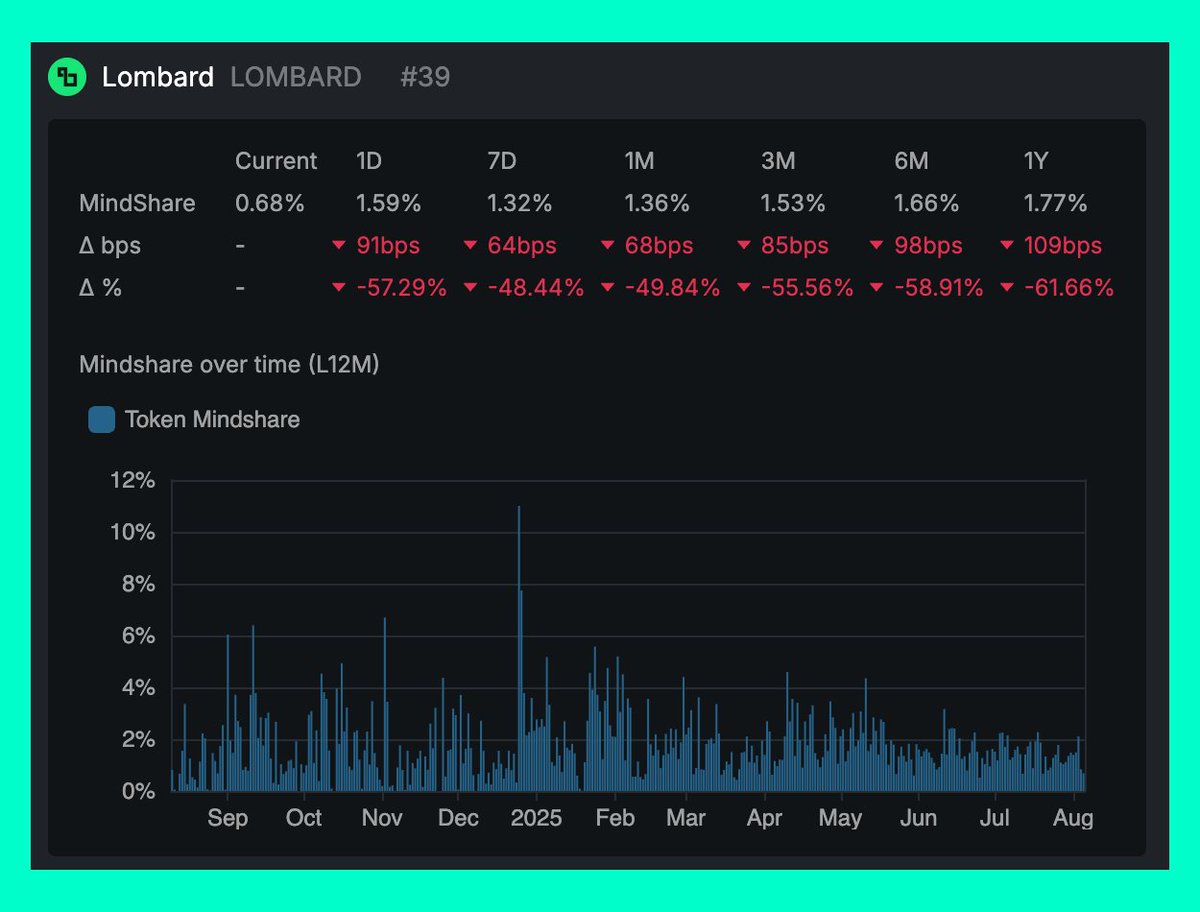Click the LOMBARD ticker label
This screenshot has width=1200, height=912.
tap(296, 77)
